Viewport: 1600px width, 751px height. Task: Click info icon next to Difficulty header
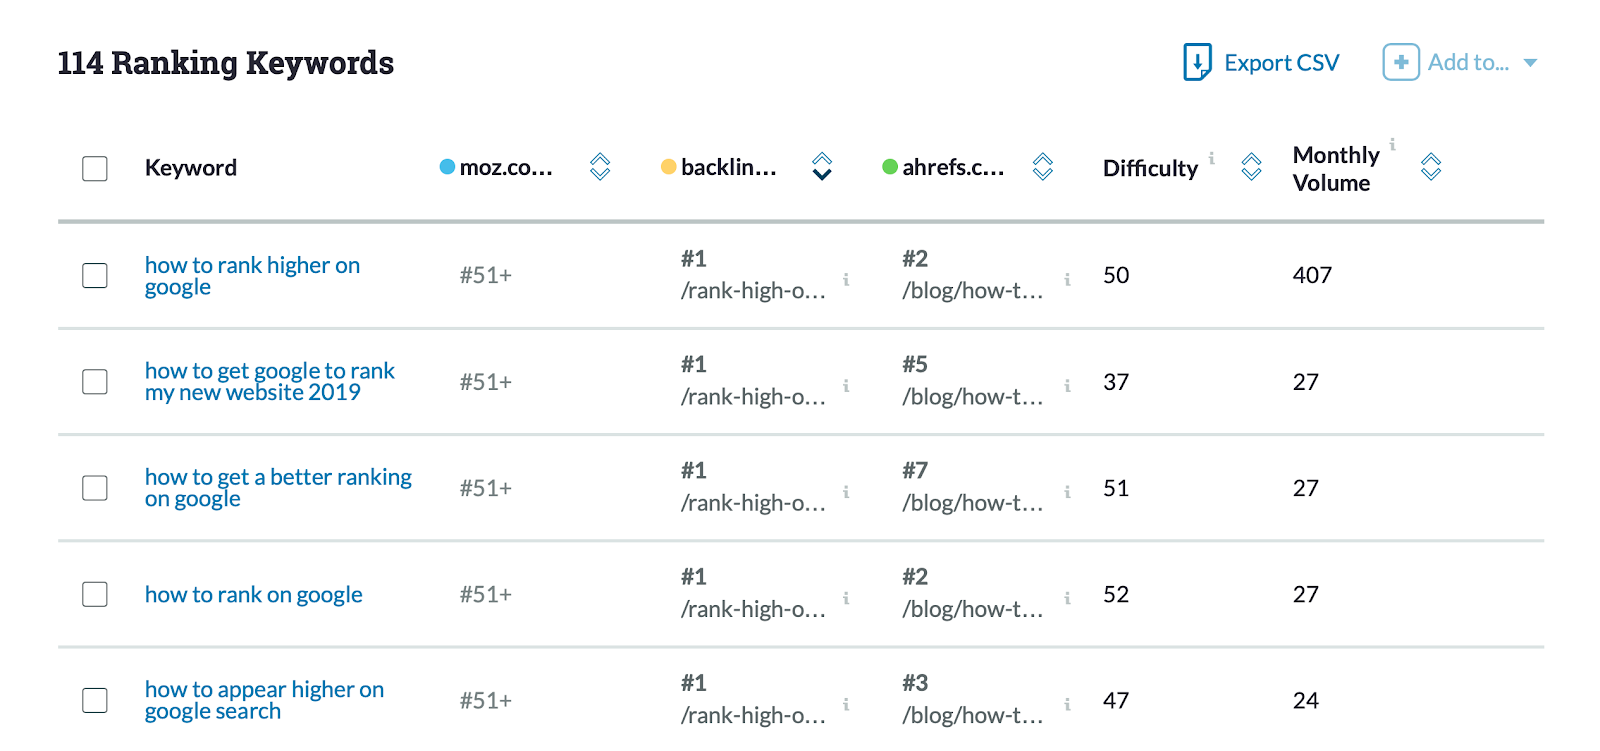[x=1212, y=158]
